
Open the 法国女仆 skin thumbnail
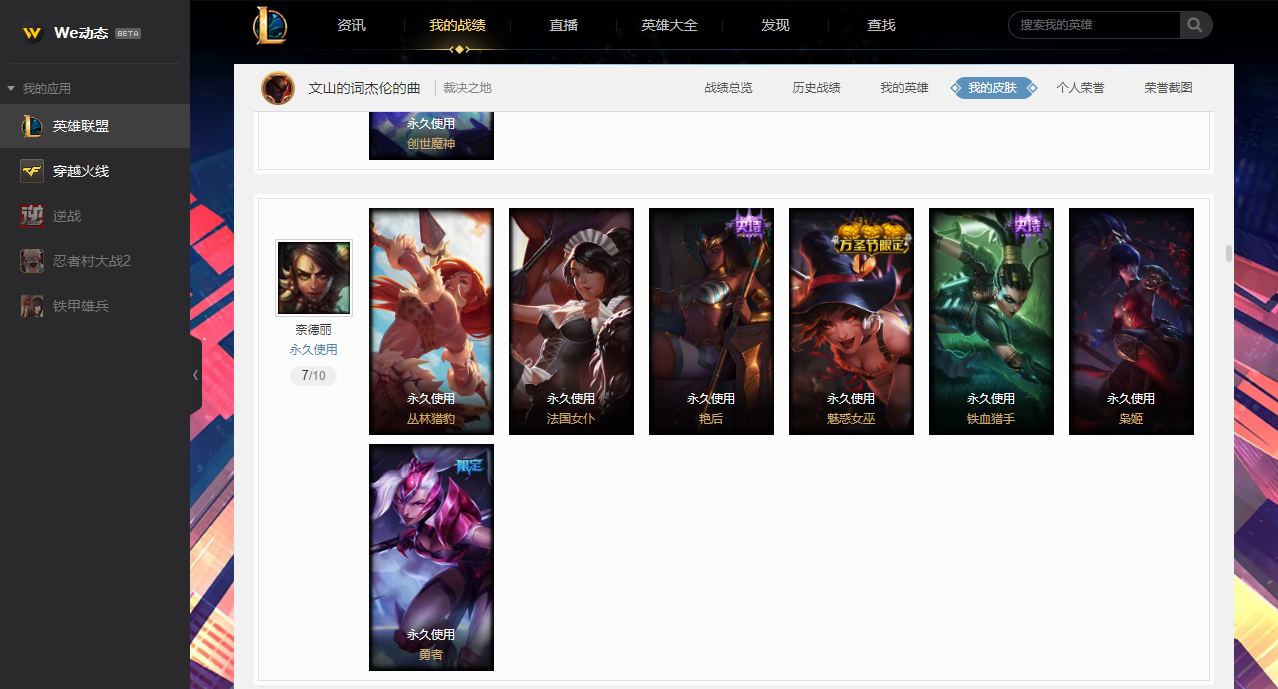pyautogui.click(x=571, y=321)
